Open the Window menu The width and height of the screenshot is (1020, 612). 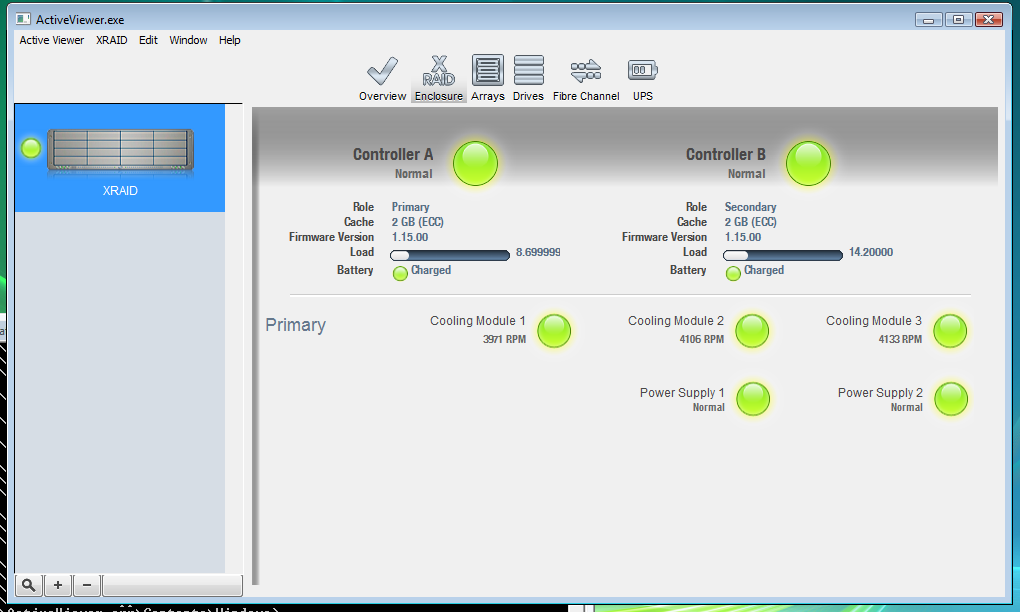(x=188, y=40)
